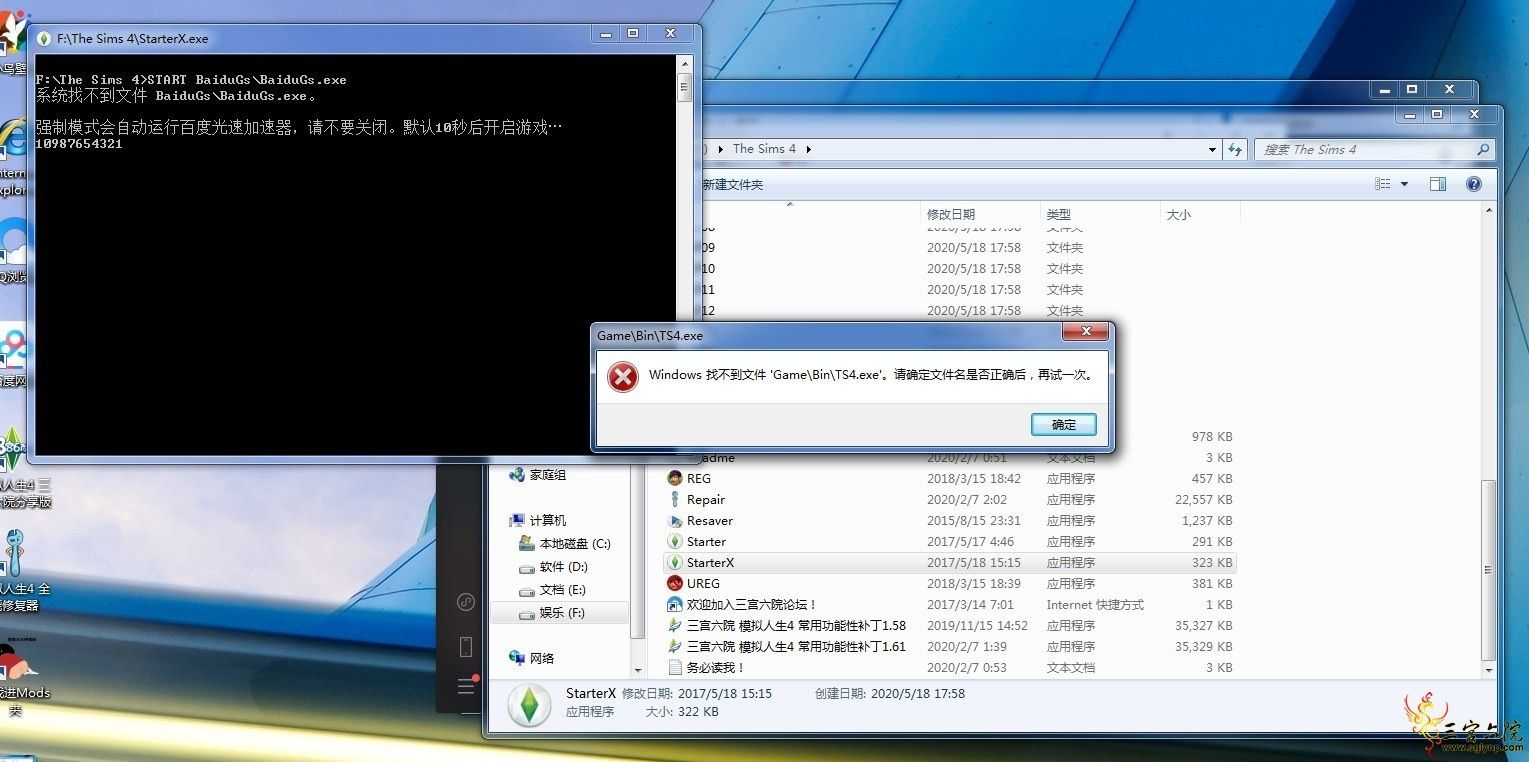Viewport: 1529px width, 762px height.
Task: Open the view options dropdown arrow
Action: [x=1404, y=184]
